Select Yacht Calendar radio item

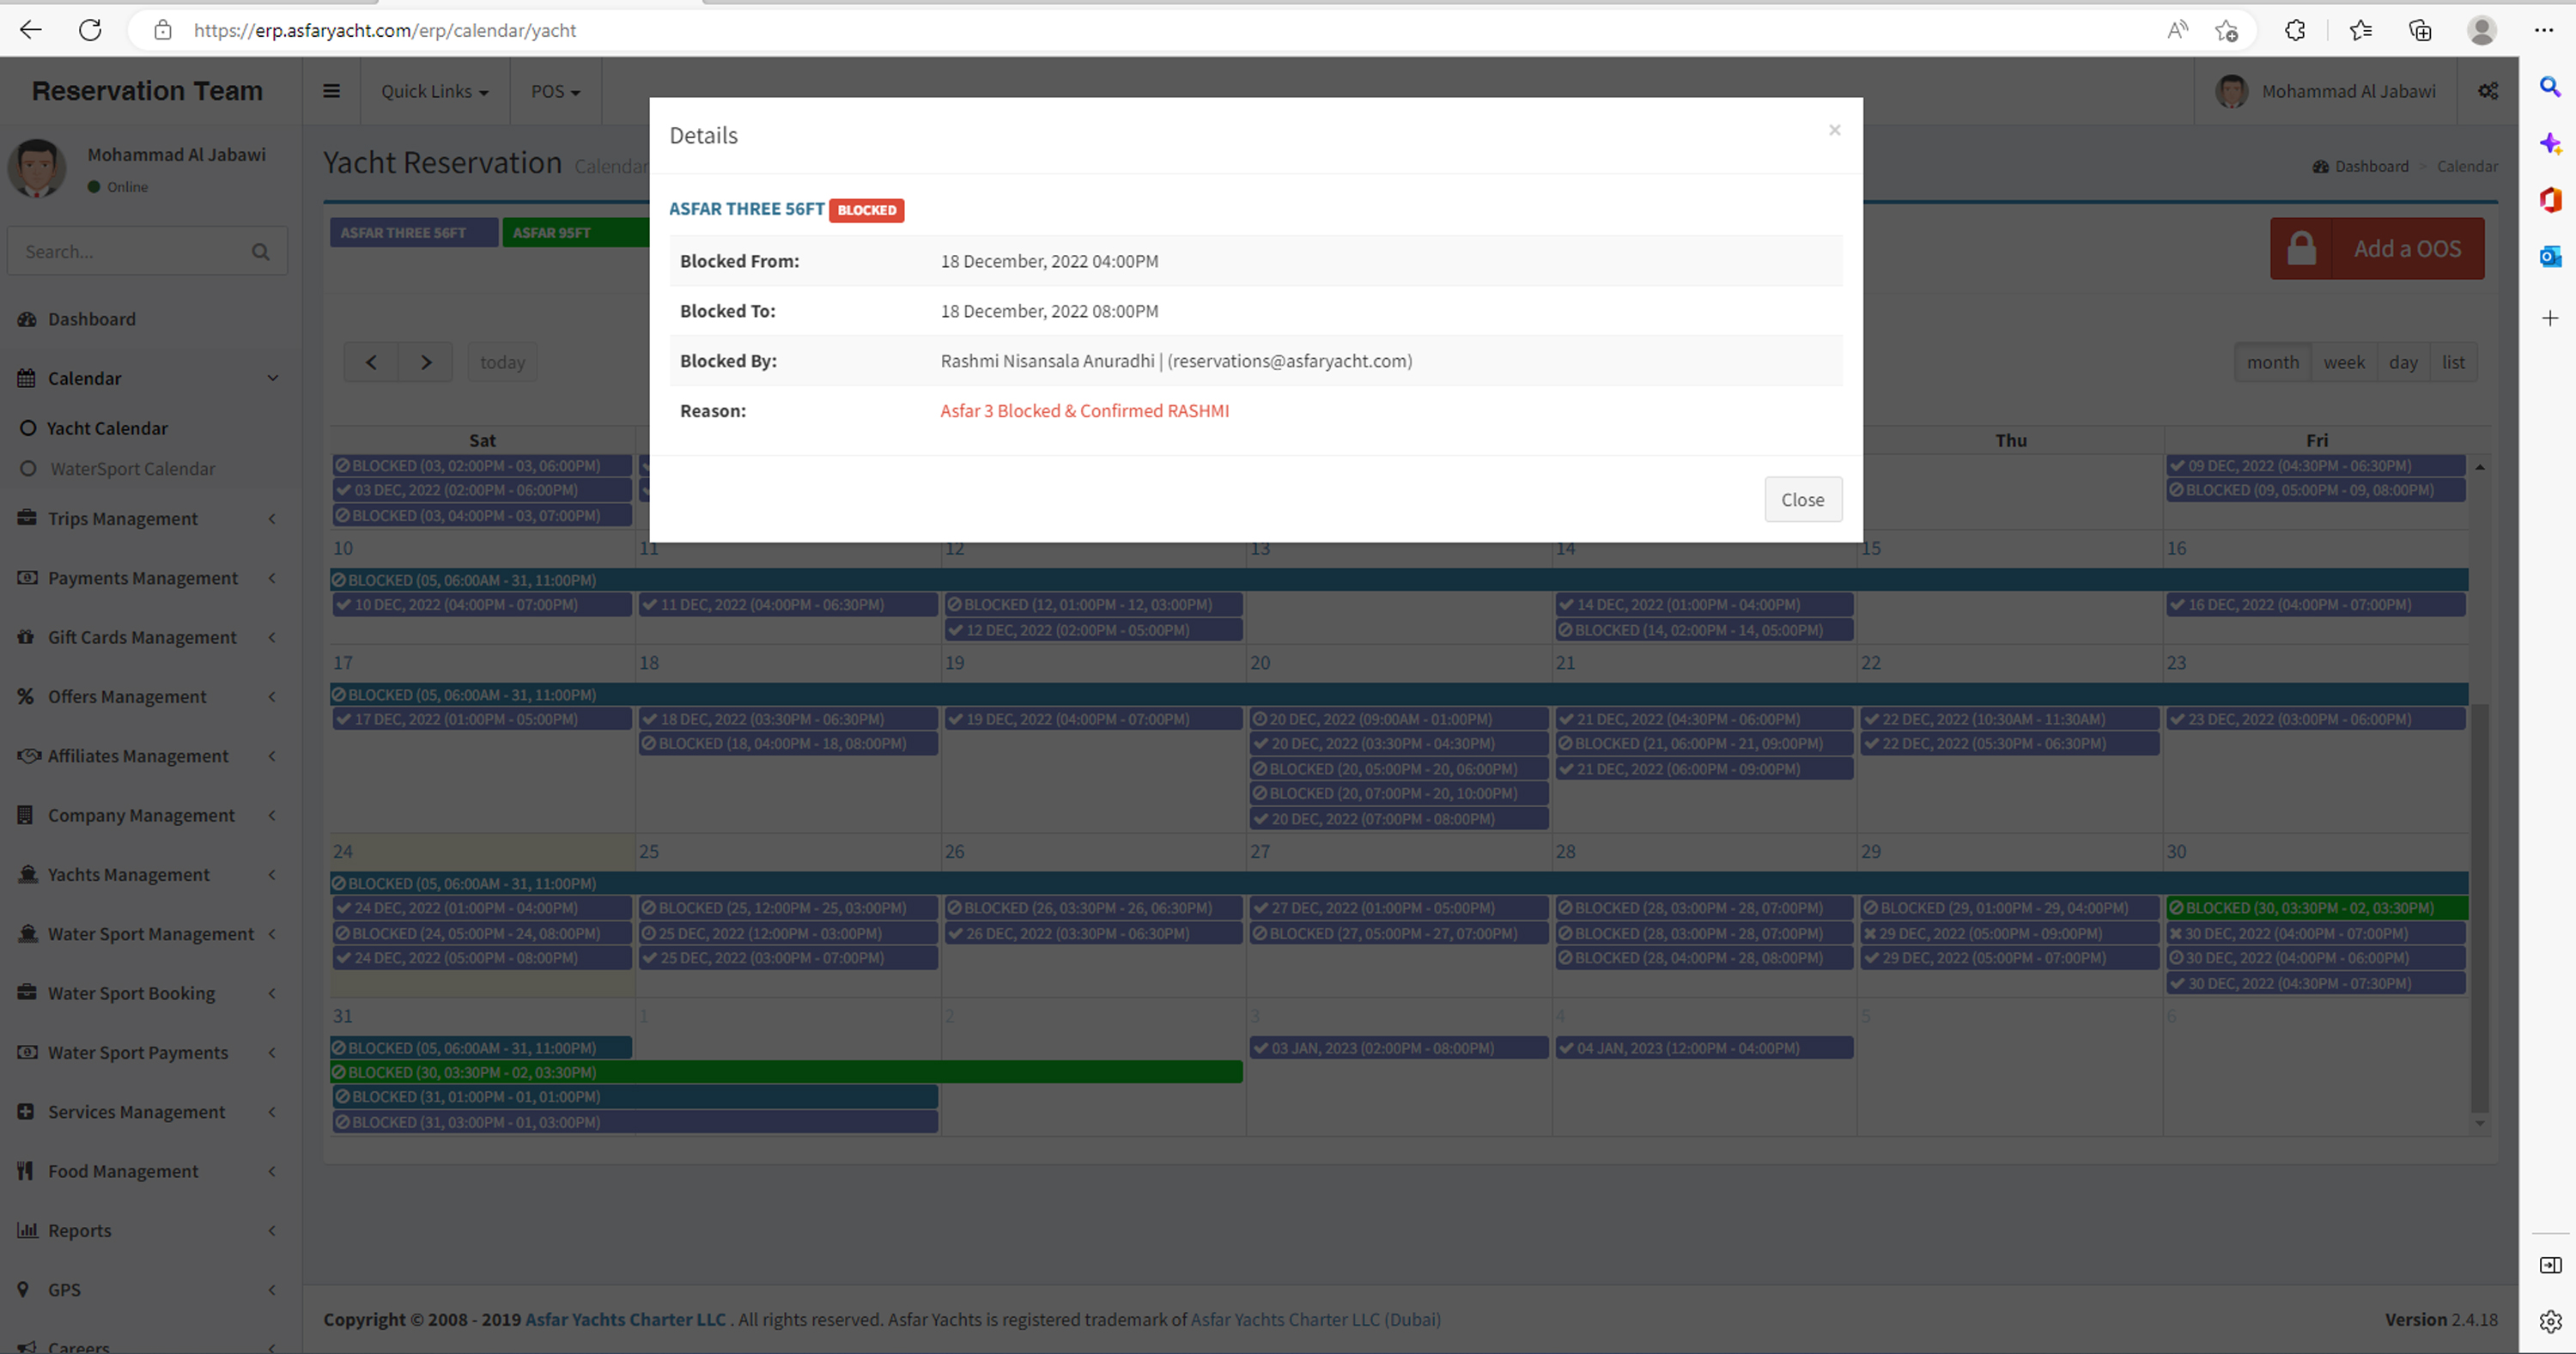[107, 428]
